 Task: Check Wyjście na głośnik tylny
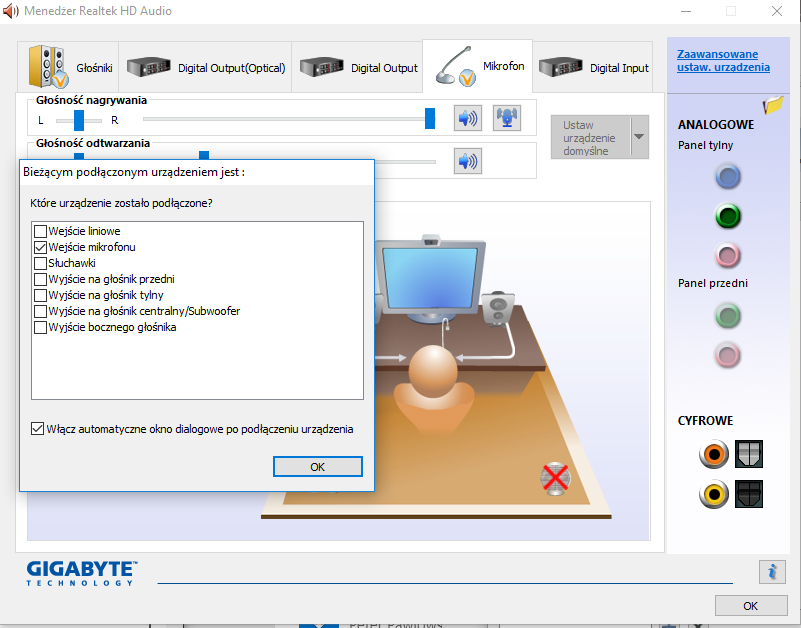pyautogui.click(x=40, y=295)
